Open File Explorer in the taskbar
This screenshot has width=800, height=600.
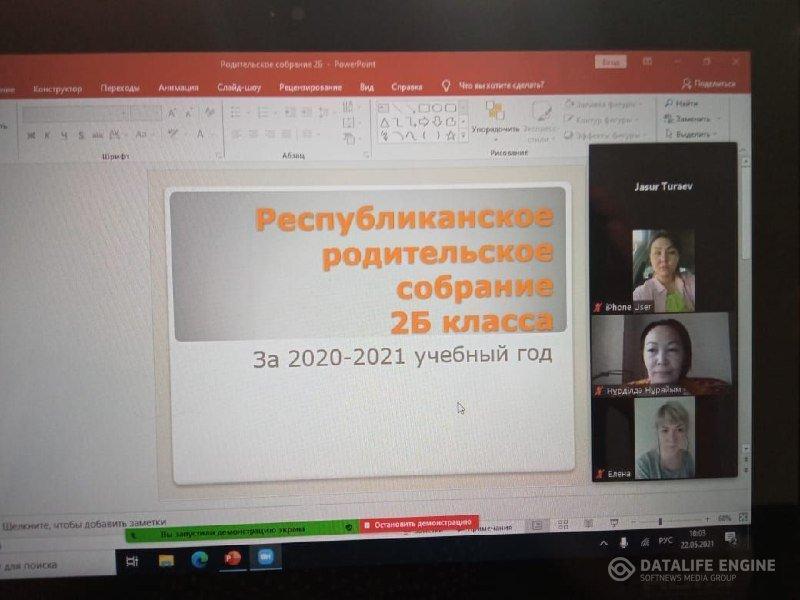[166, 560]
